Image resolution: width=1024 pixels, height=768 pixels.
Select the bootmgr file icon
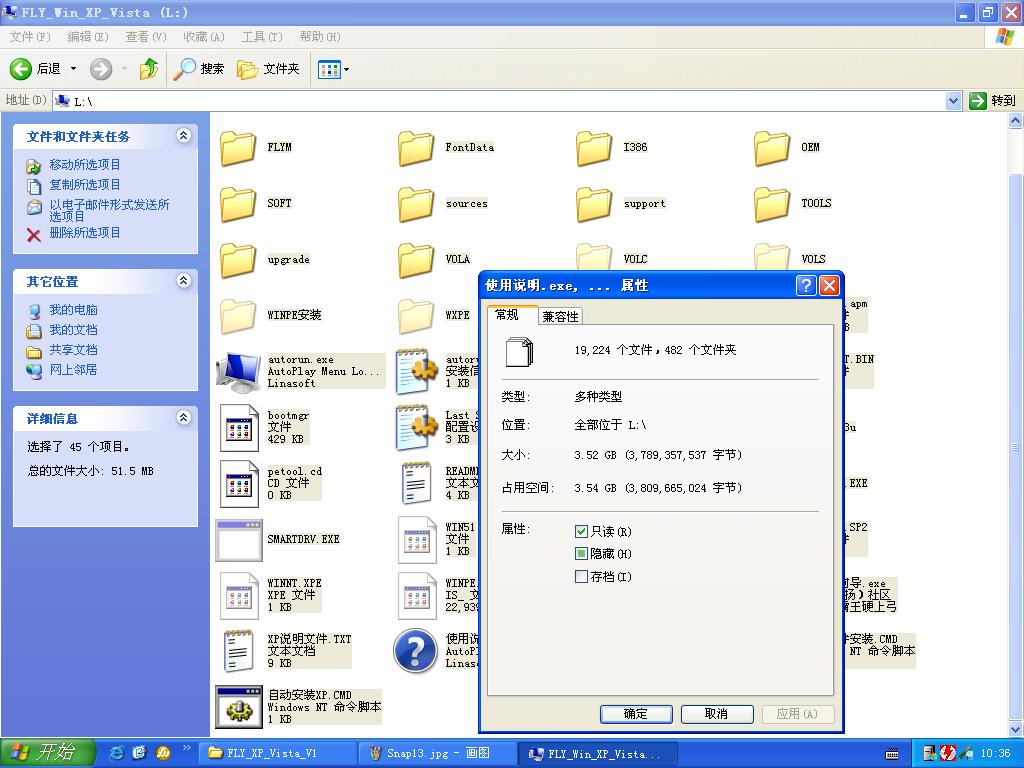click(x=239, y=428)
